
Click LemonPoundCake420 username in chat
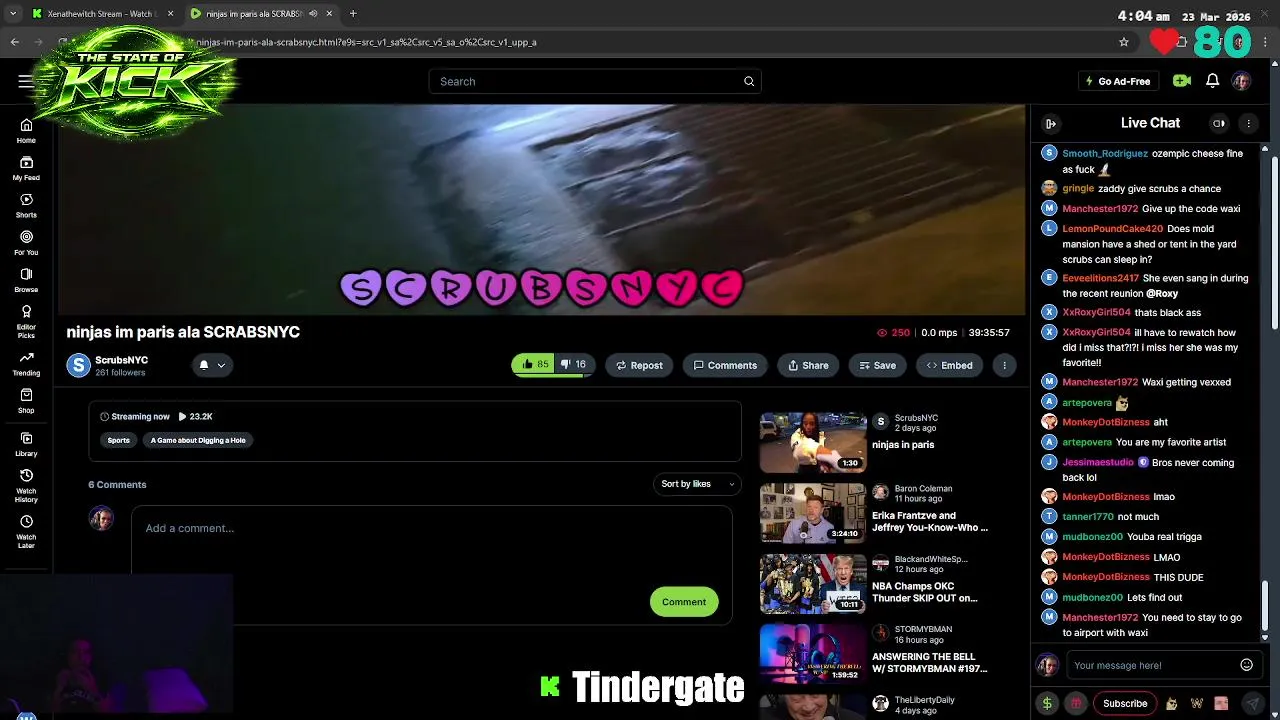[x=1112, y=229]
